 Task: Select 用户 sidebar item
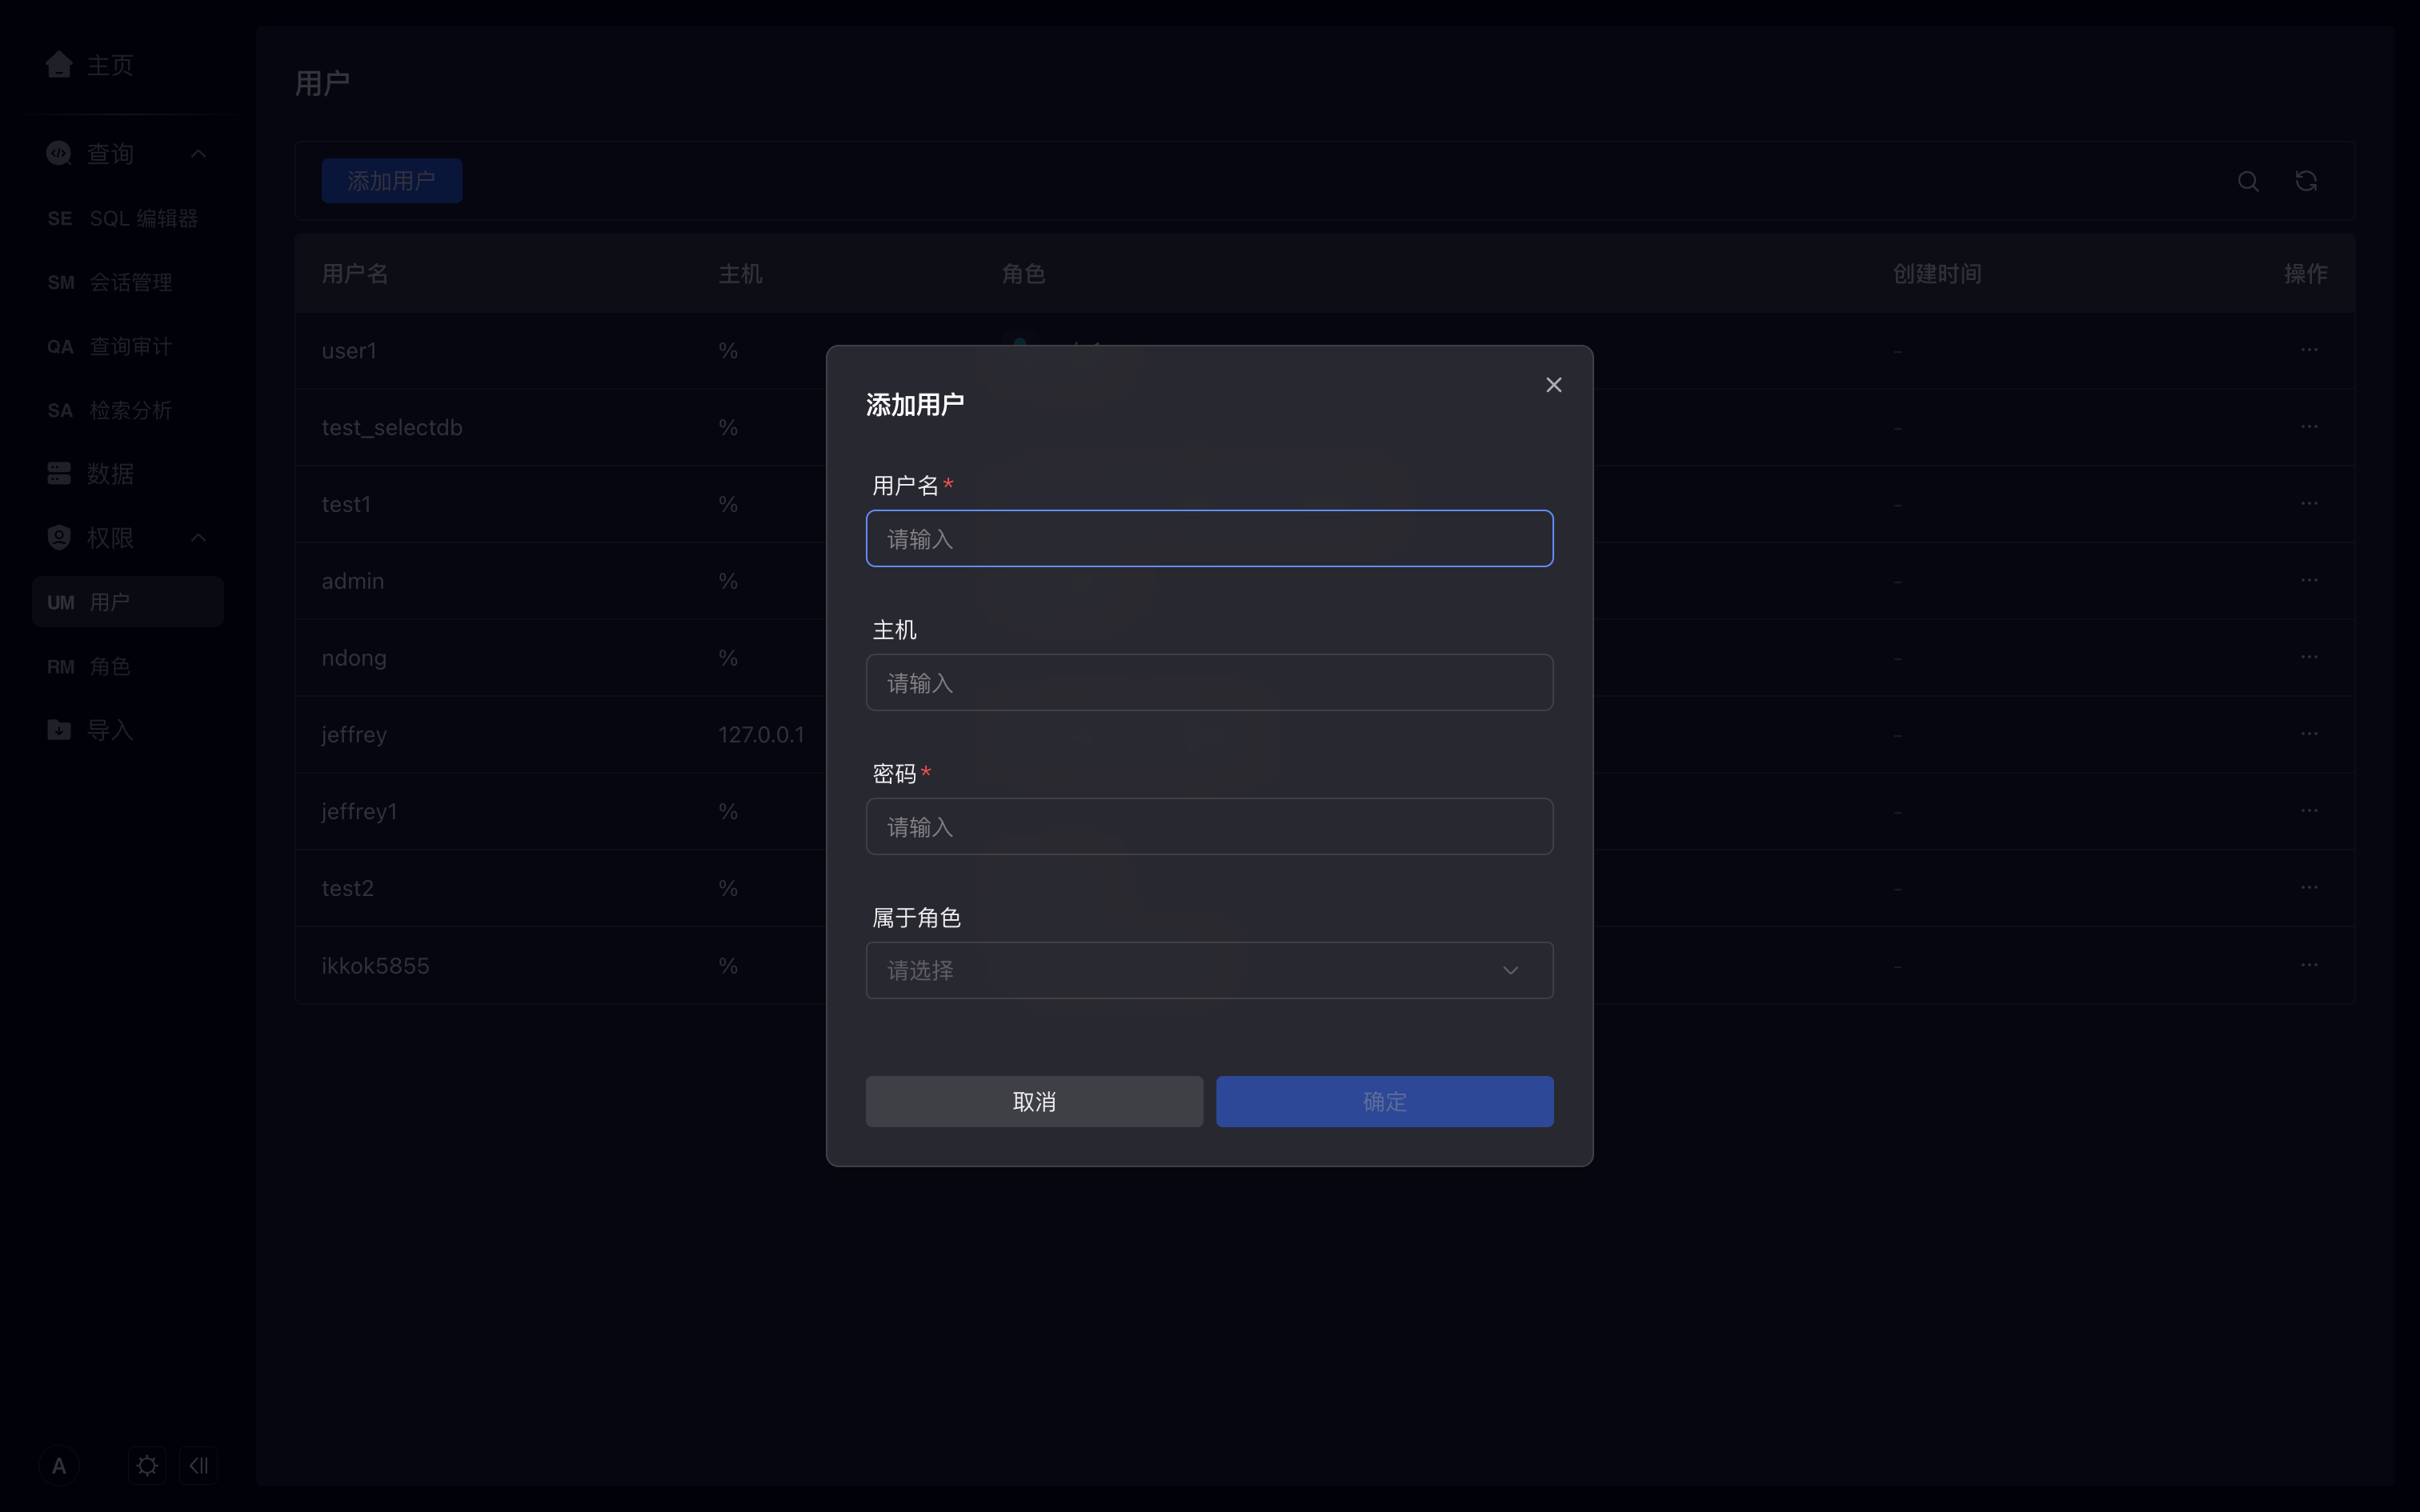click(127, 602)
